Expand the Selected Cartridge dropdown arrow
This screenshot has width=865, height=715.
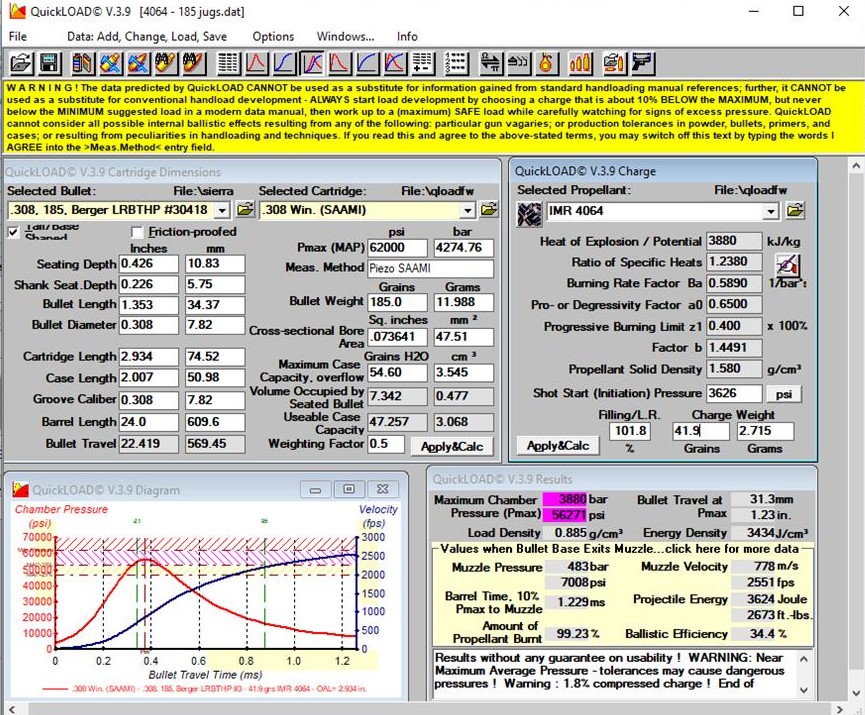[467, 210]
